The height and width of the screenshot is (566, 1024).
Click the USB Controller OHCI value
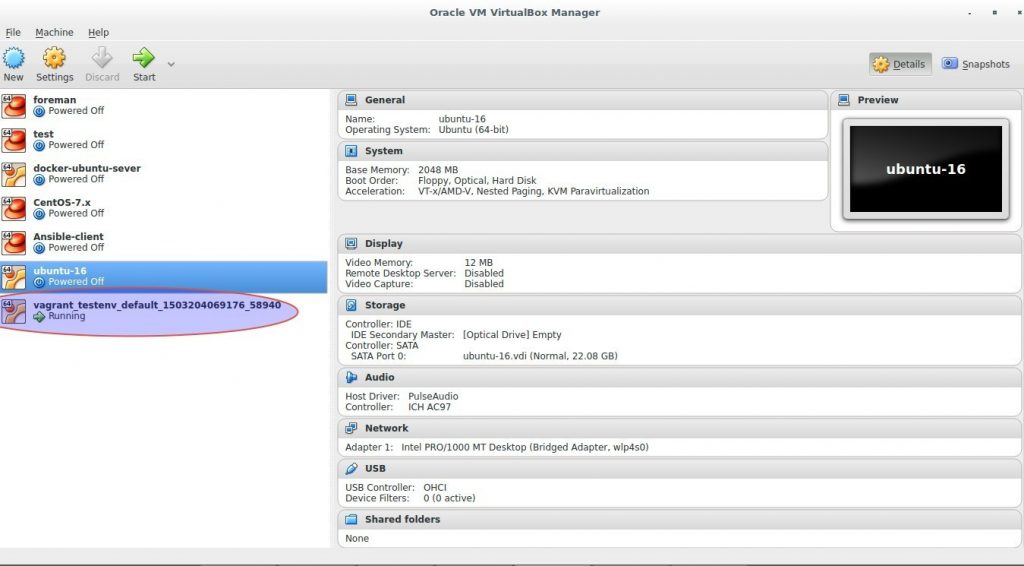[x=435, y=488]
